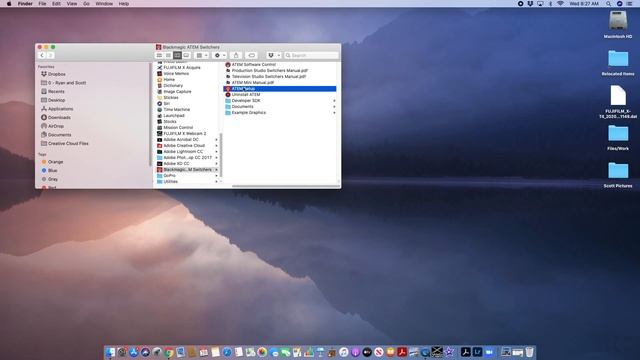Viewport: 640px width, 360px height.
Task: Open the Help menu
Action: click(124, 4)
